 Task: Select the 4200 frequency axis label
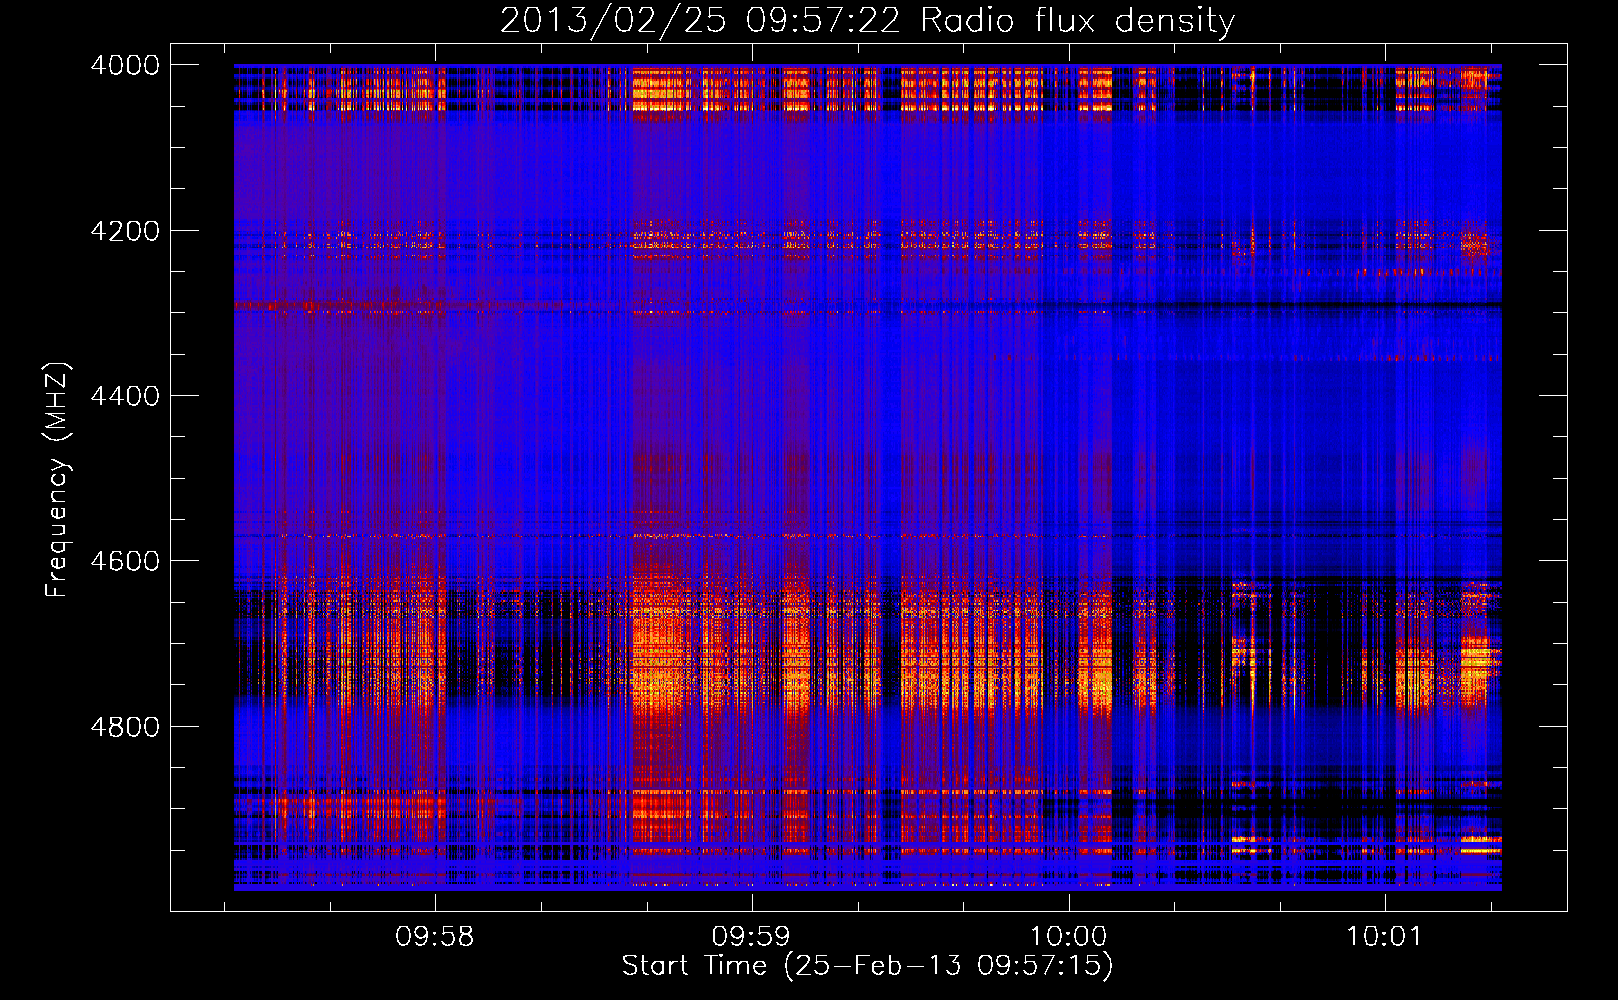pyautogui.click(x=125, y=231)
